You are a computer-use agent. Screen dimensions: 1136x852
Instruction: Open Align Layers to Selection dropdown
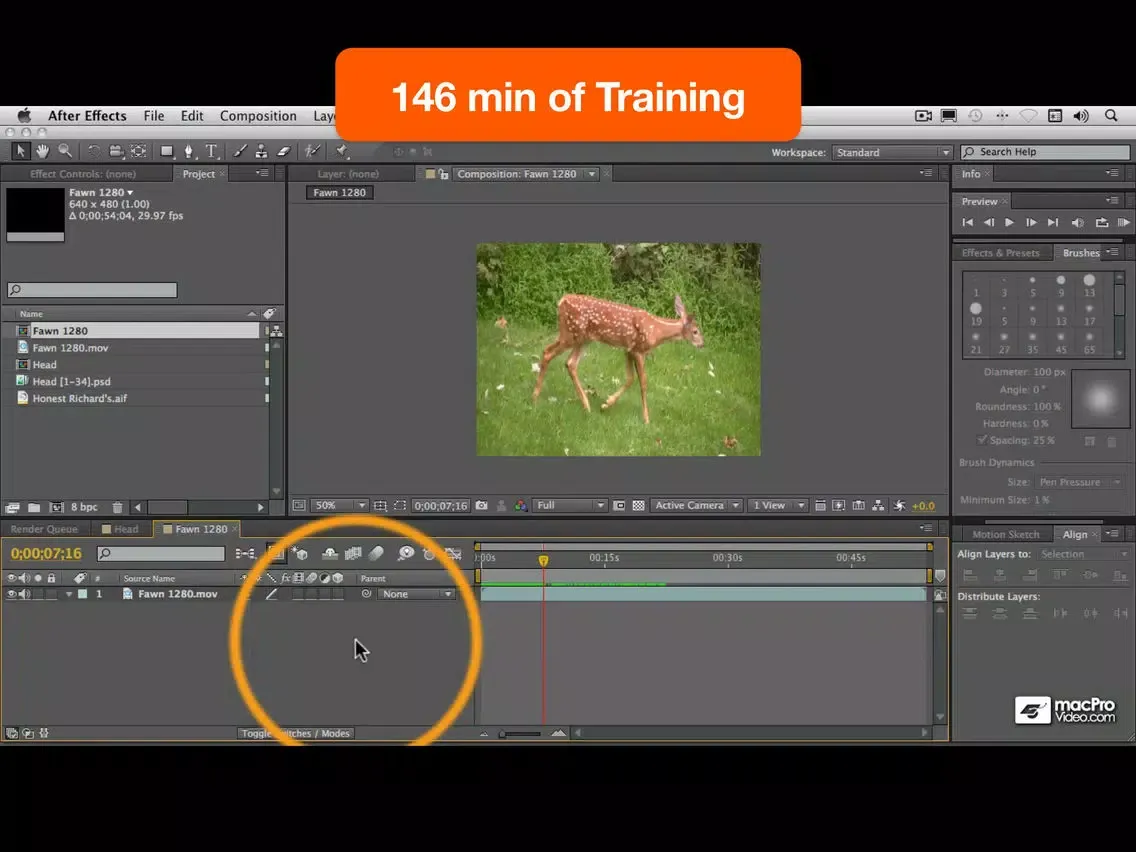tap(1083, 554)
